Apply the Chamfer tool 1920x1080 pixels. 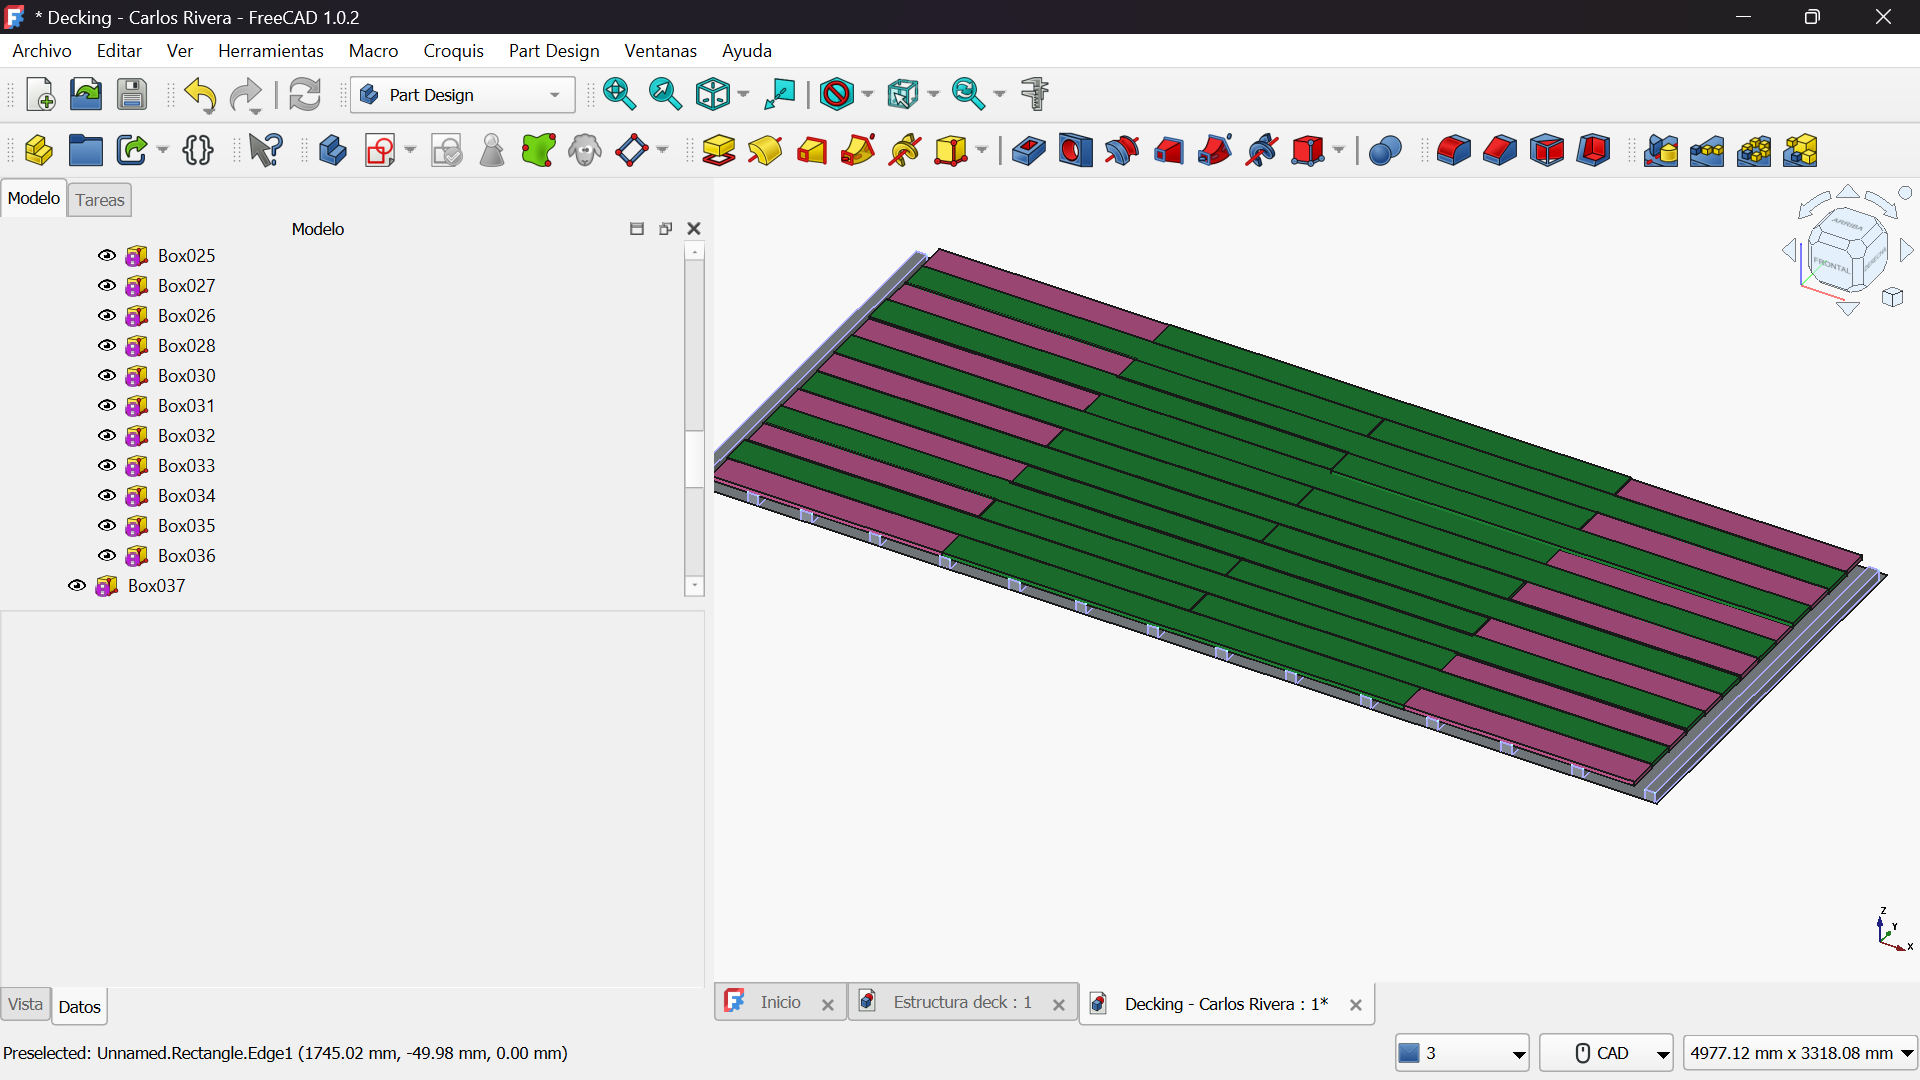(x=1500, y=151)
